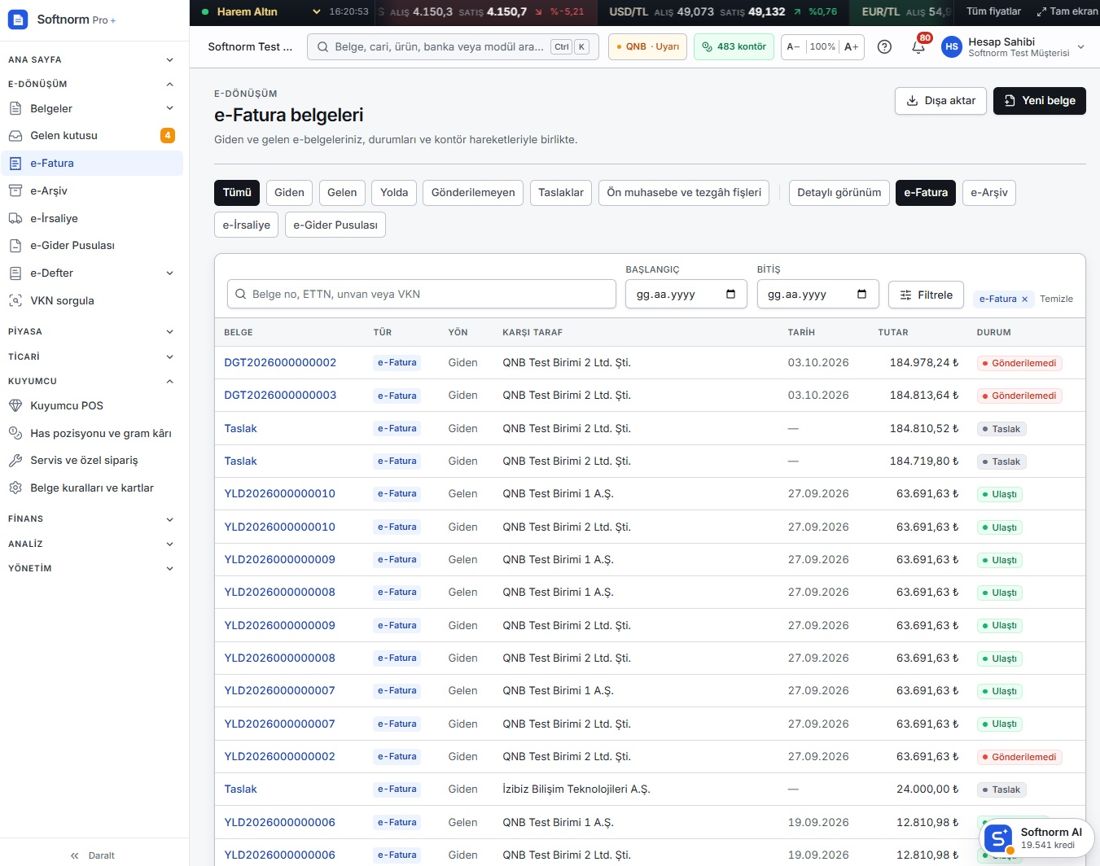Click the Softnorm logo icon
The image size is (1100, 866).
18,19
